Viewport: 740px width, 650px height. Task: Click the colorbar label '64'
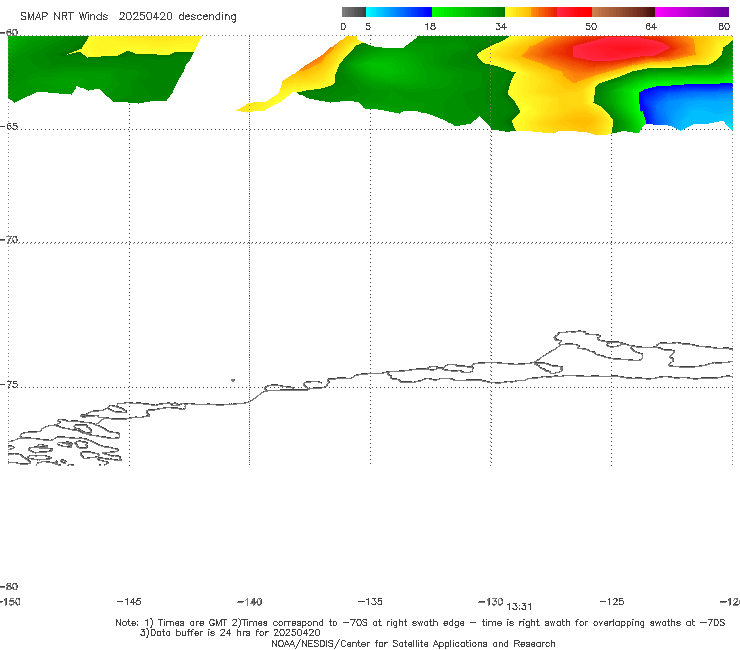click(651, 26)
